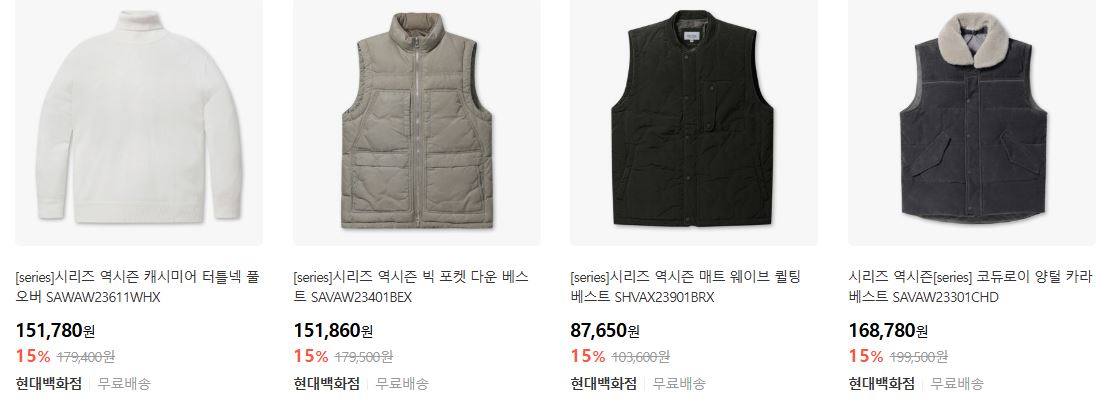Click the 151,860원 price
Screen dimensions: 1096x417
pos(333,330)
